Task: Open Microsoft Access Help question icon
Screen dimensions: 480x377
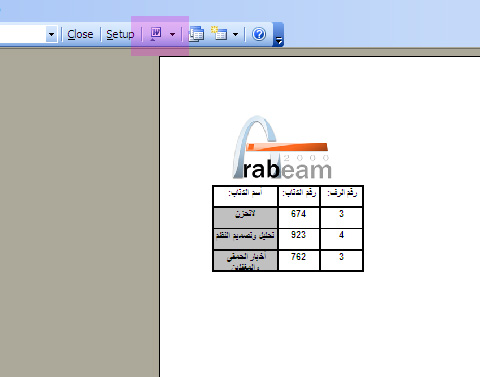Action: pos(259,34)
